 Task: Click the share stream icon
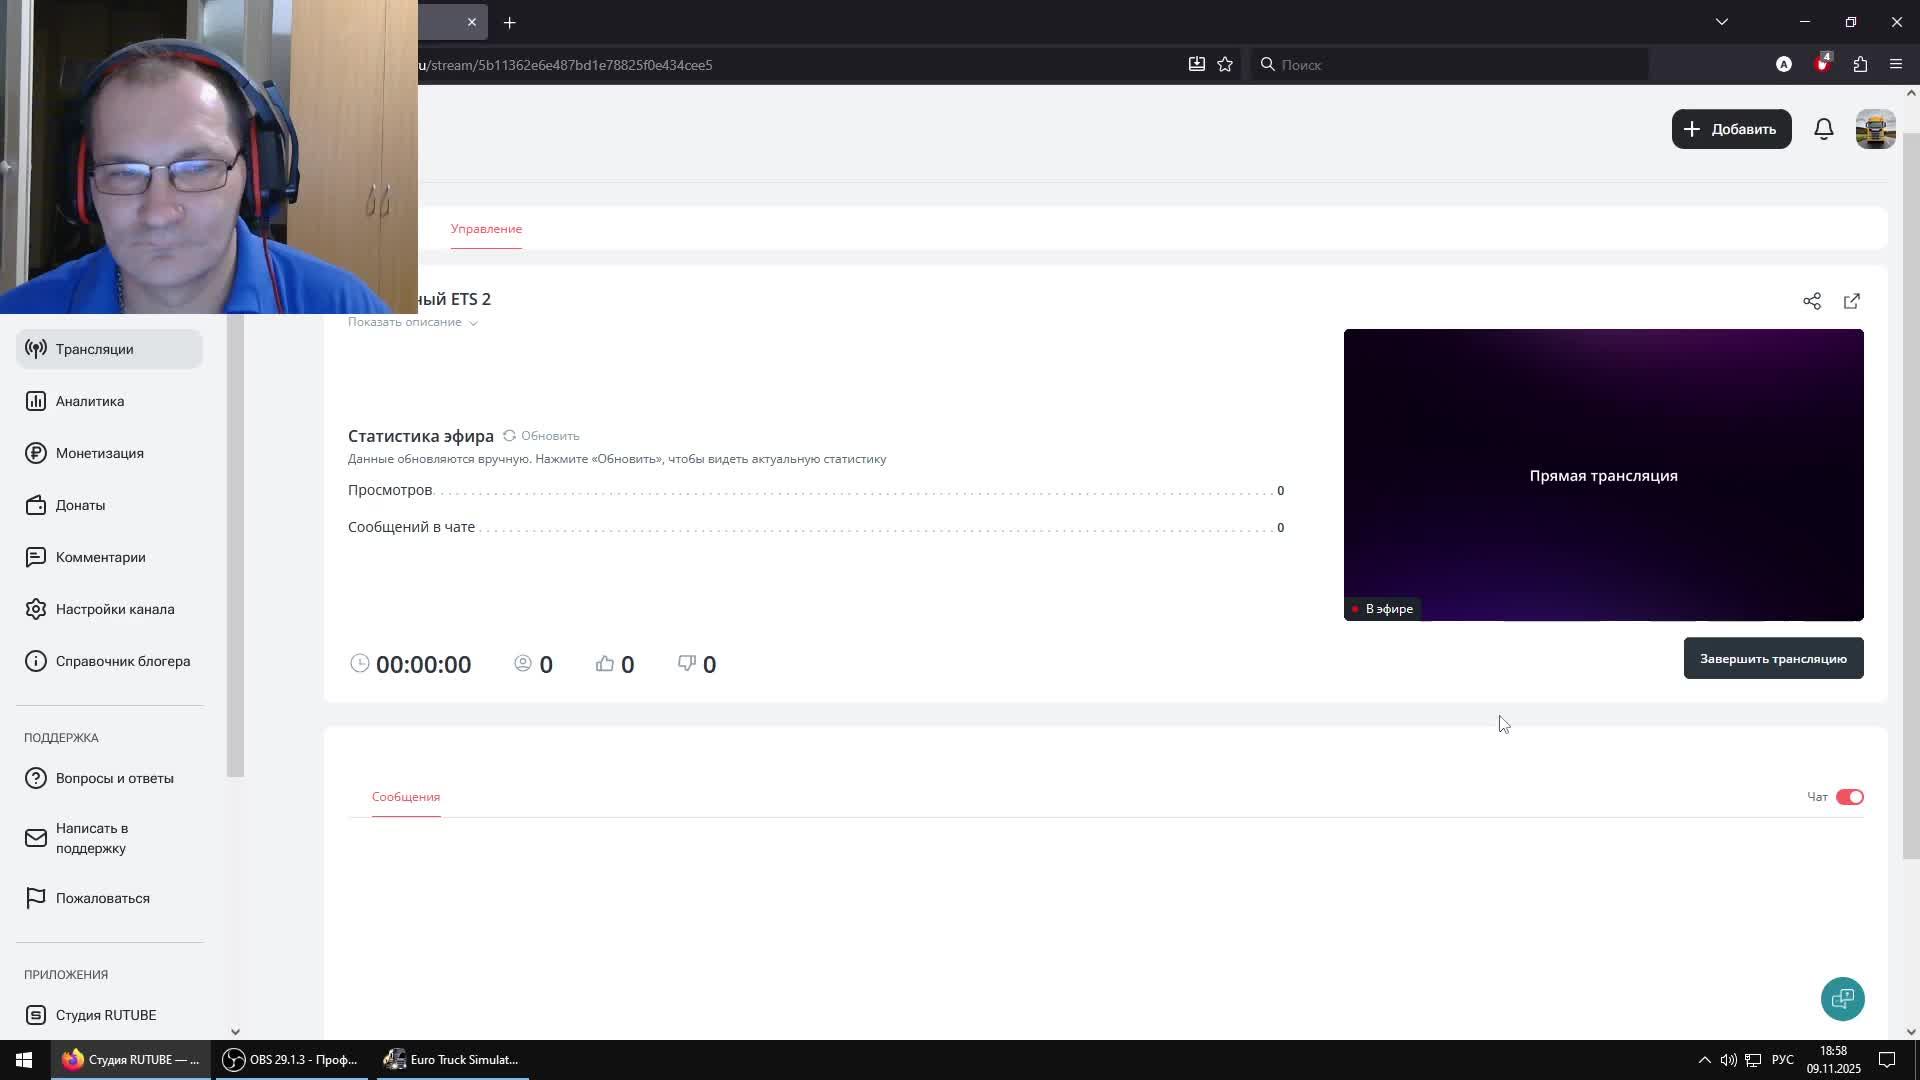[x=1811, y=301]
